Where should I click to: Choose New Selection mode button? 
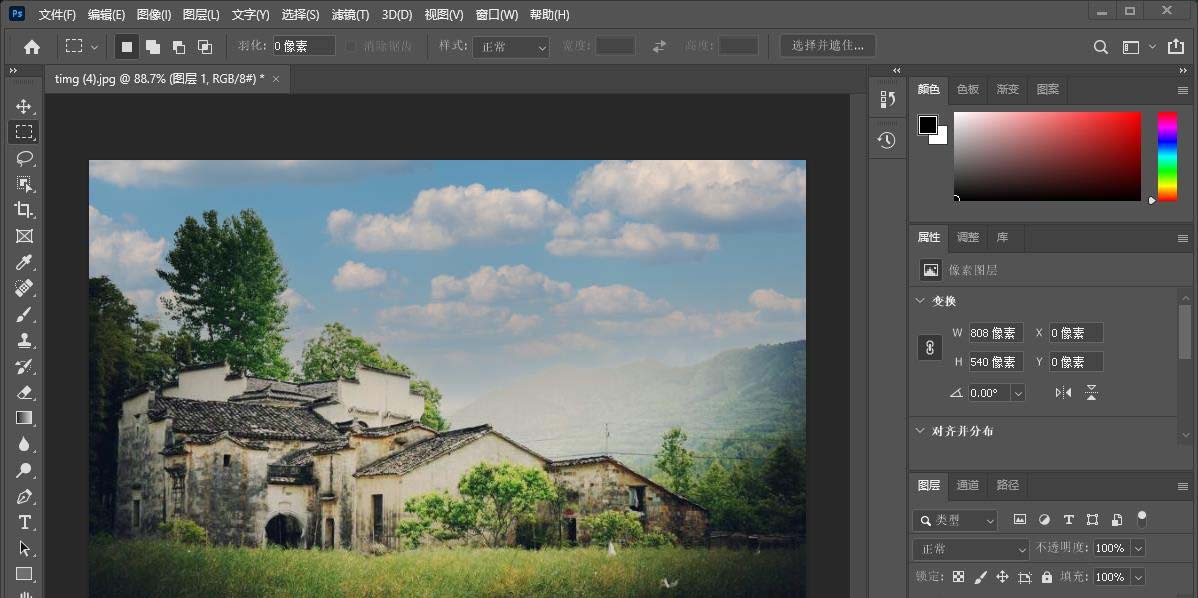(127, 47)
